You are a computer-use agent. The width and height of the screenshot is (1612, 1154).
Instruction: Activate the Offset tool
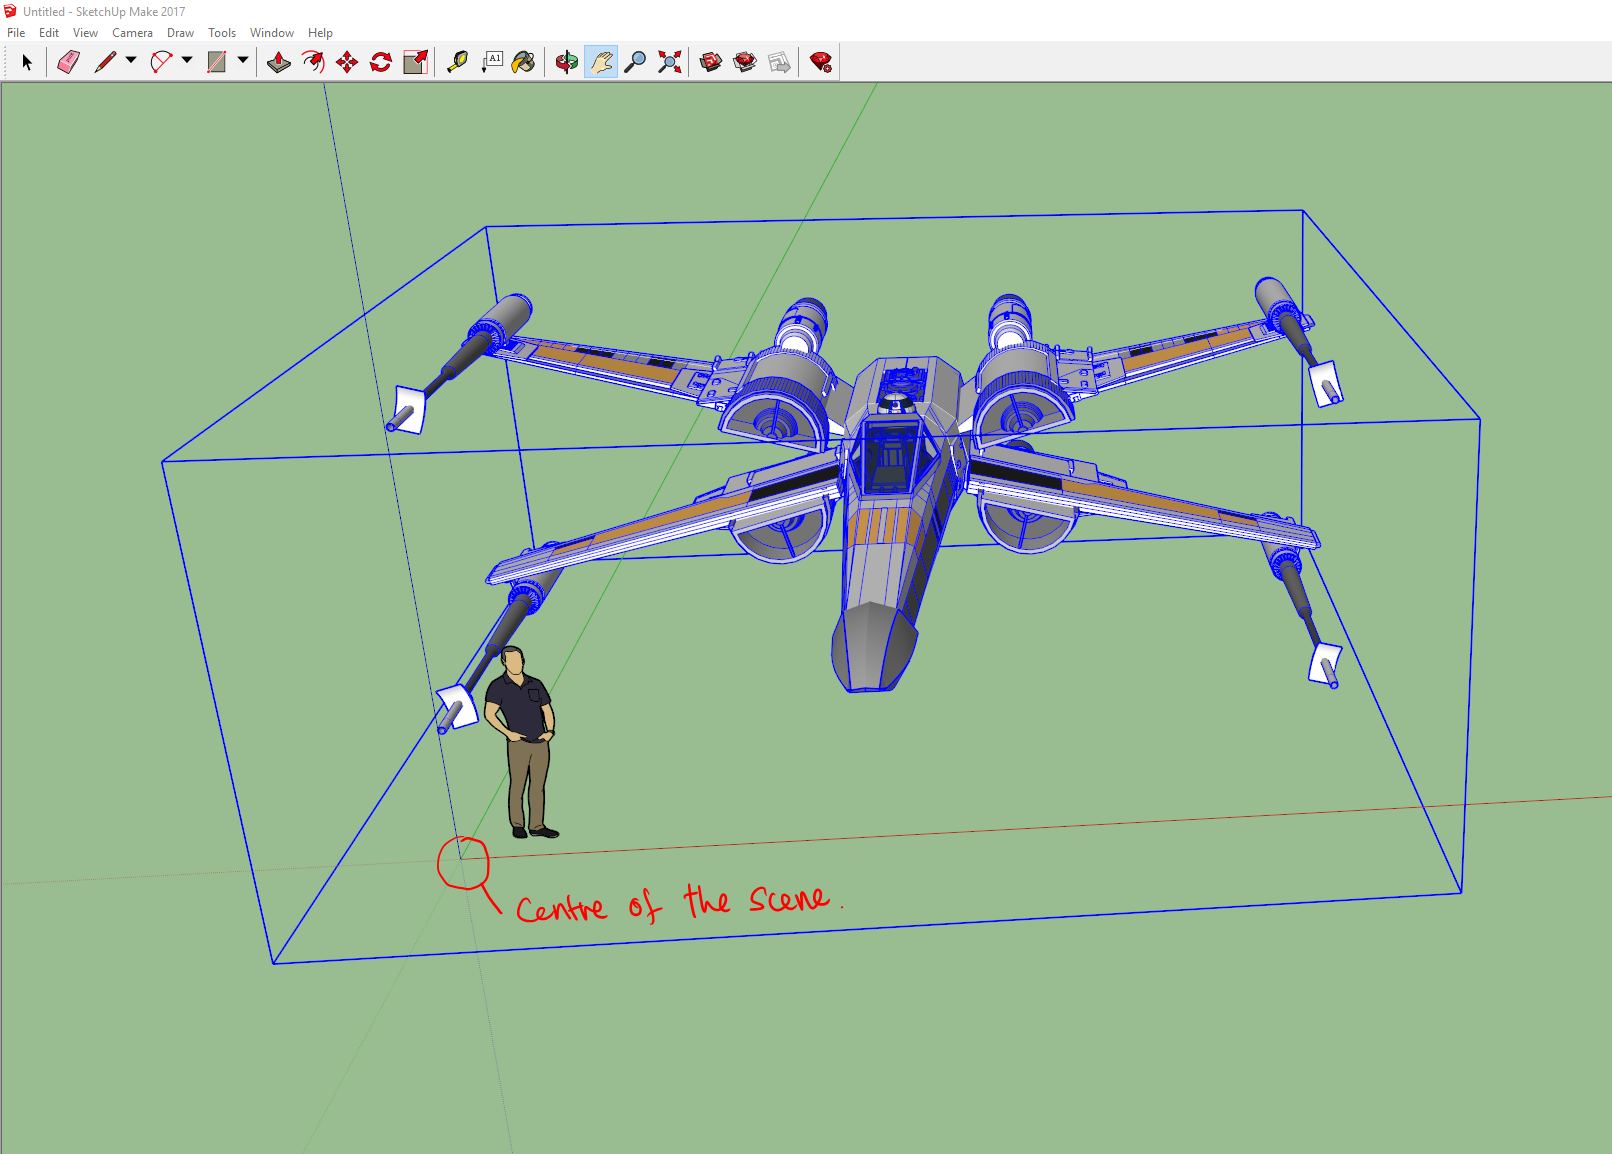pyautogui.click(x=313, y=62)
